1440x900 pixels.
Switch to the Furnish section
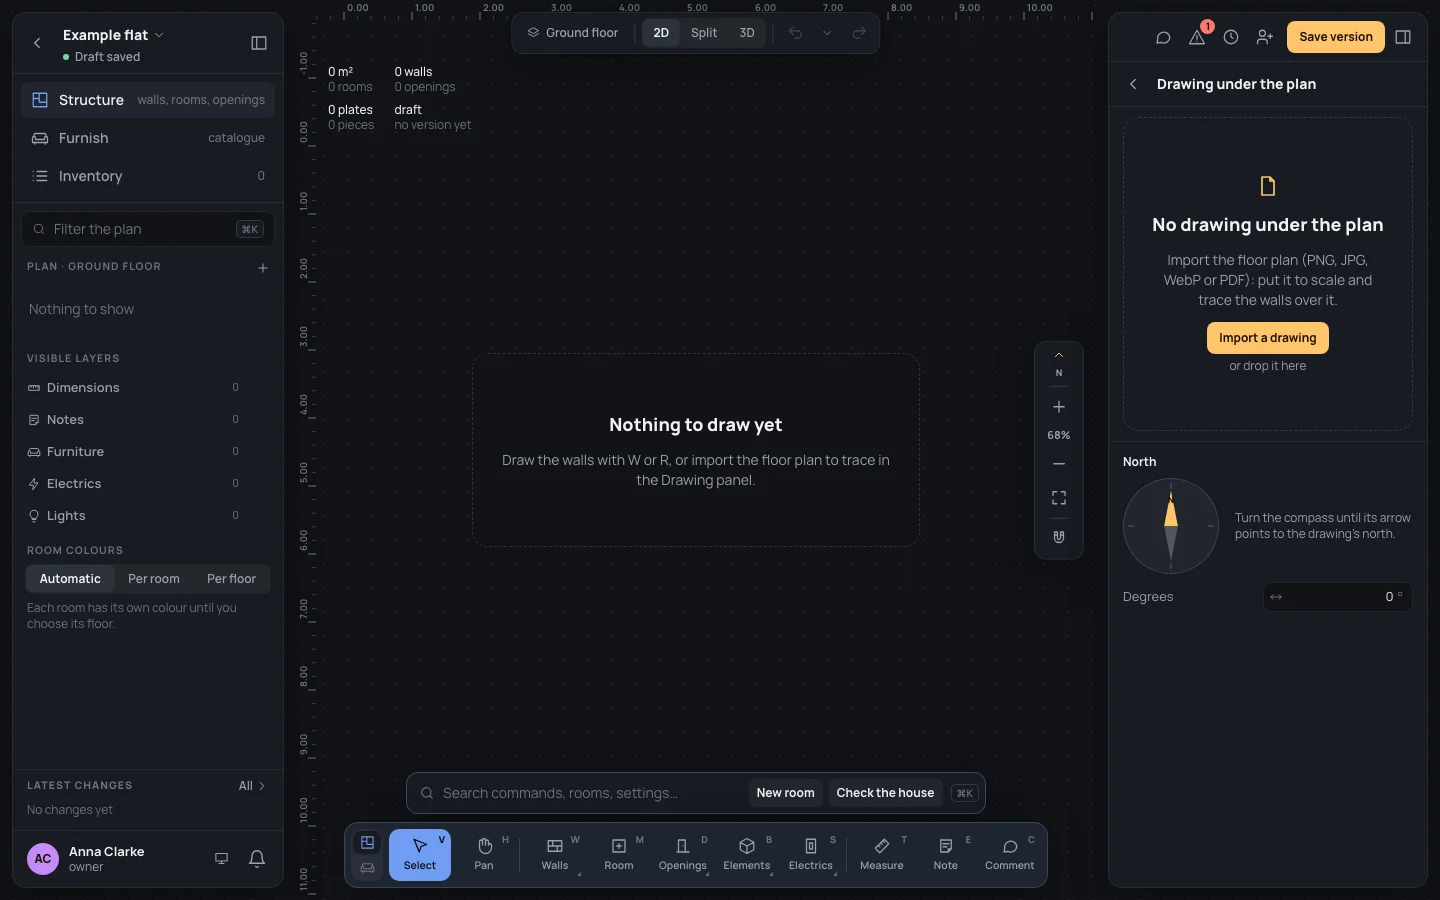(x=148, y=138)
